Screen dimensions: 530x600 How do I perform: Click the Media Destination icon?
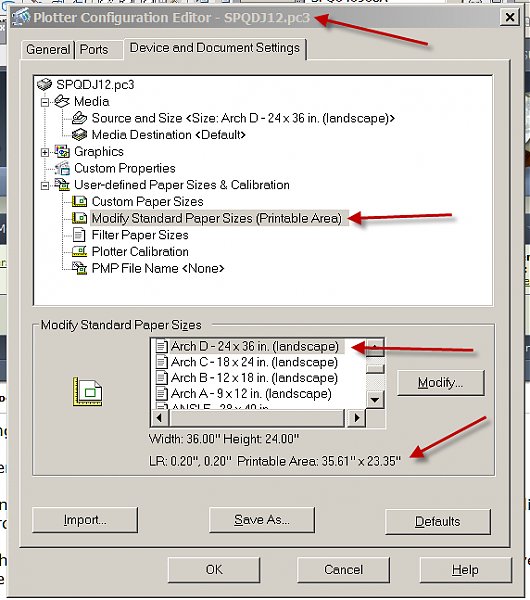[x=79, y=135]
